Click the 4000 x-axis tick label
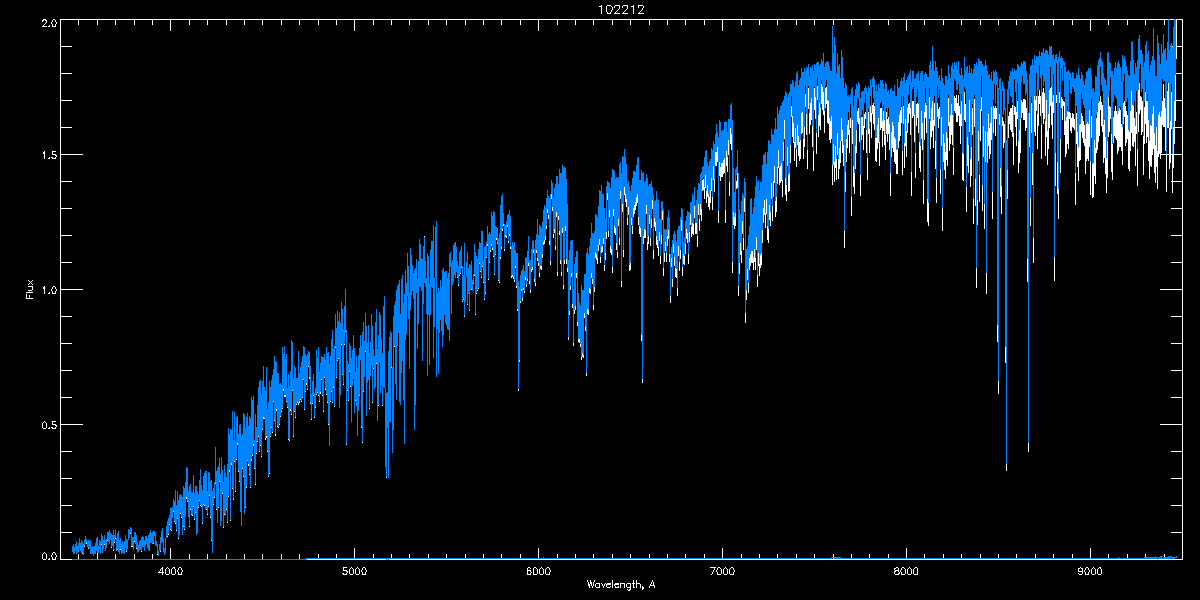This screenshot has width=1200, height=600. click(x=171, y=571)
